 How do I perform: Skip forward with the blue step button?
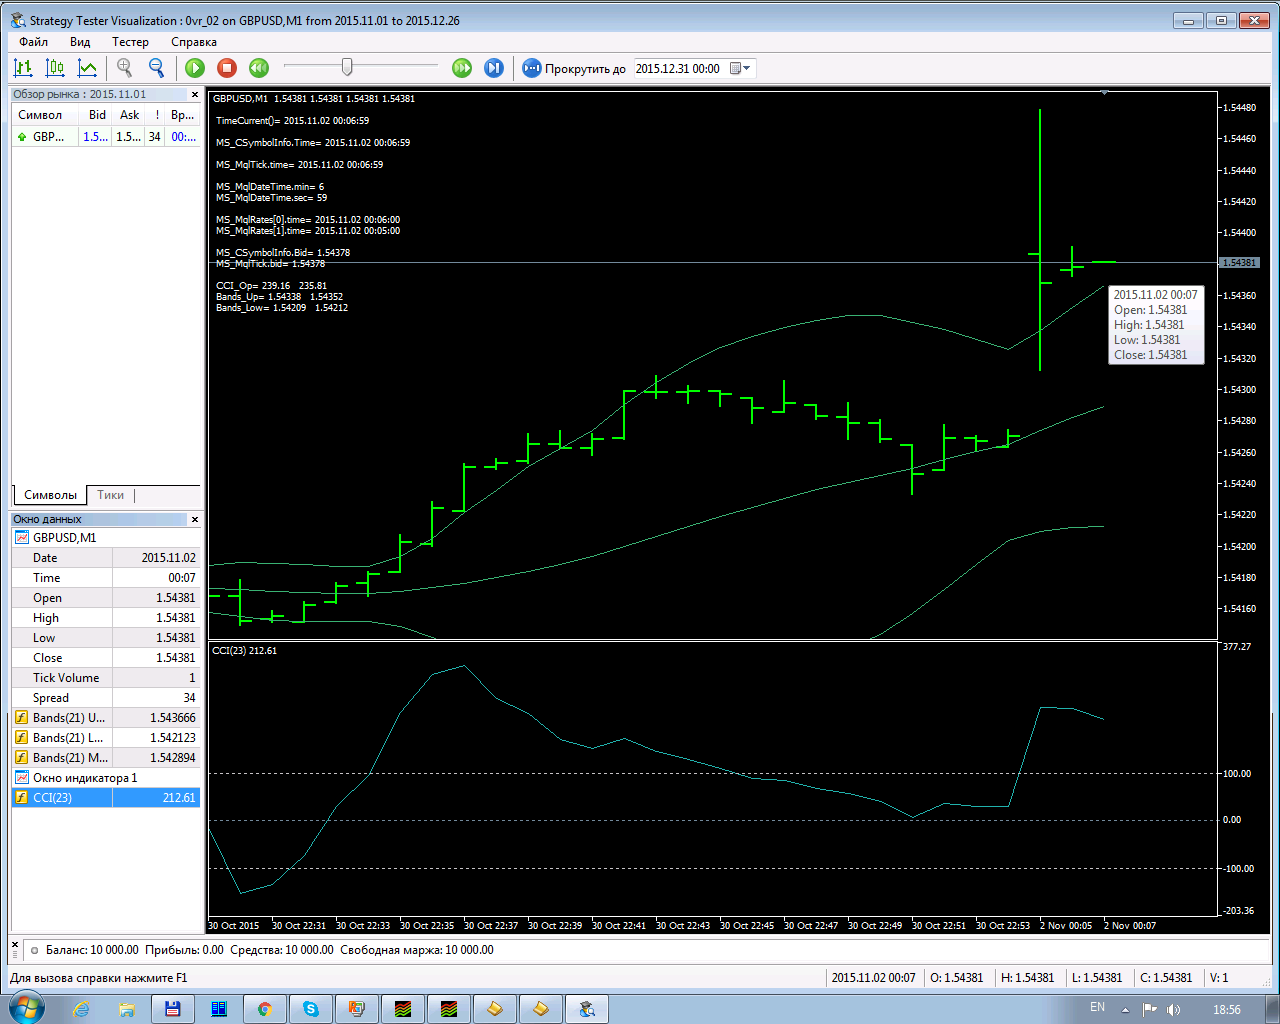(494, 68)
